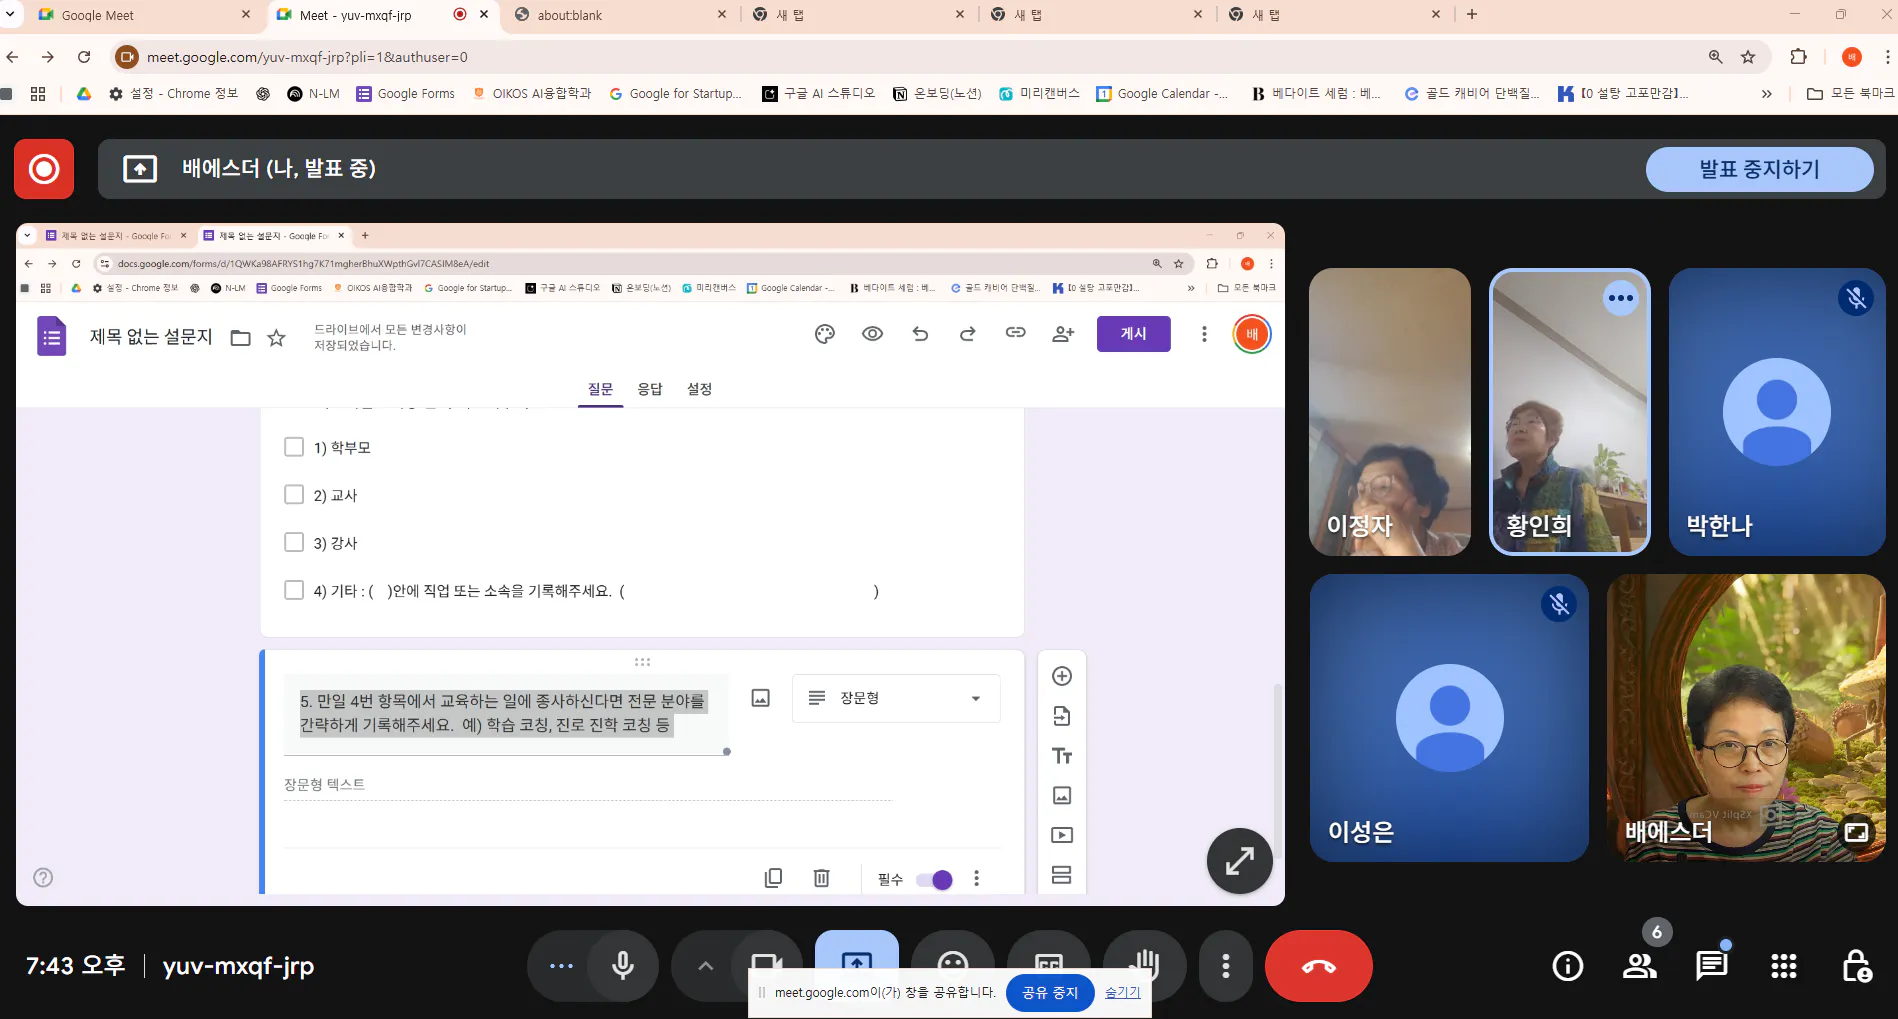The image size is (1898, 1019).
Task: Add a new question with the plus icon
Action: (x=1061, y=676)
